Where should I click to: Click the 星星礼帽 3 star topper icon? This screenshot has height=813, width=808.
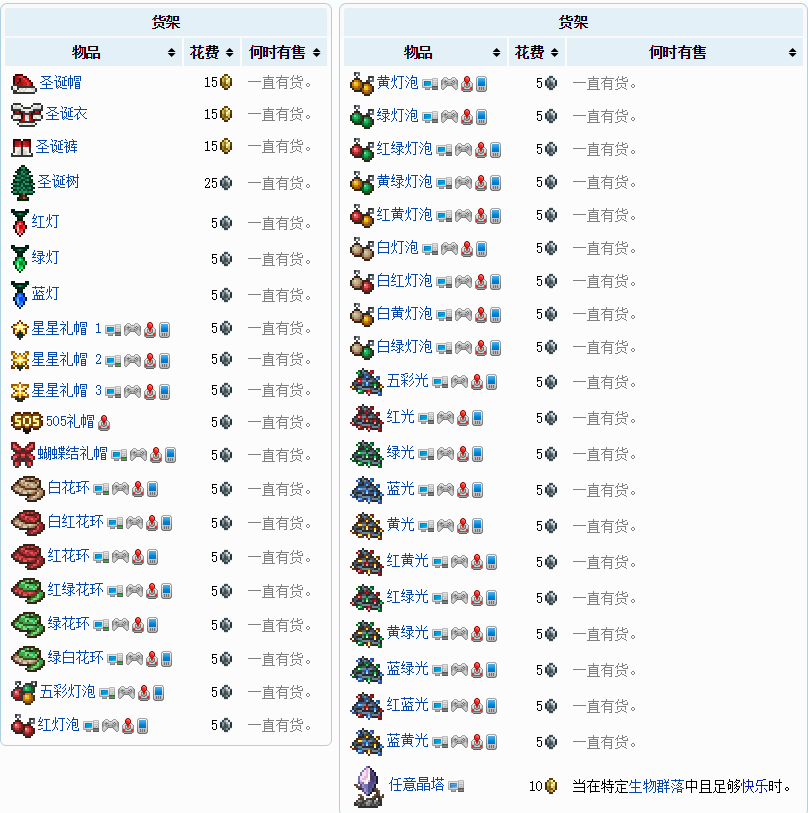coord(20,391)
